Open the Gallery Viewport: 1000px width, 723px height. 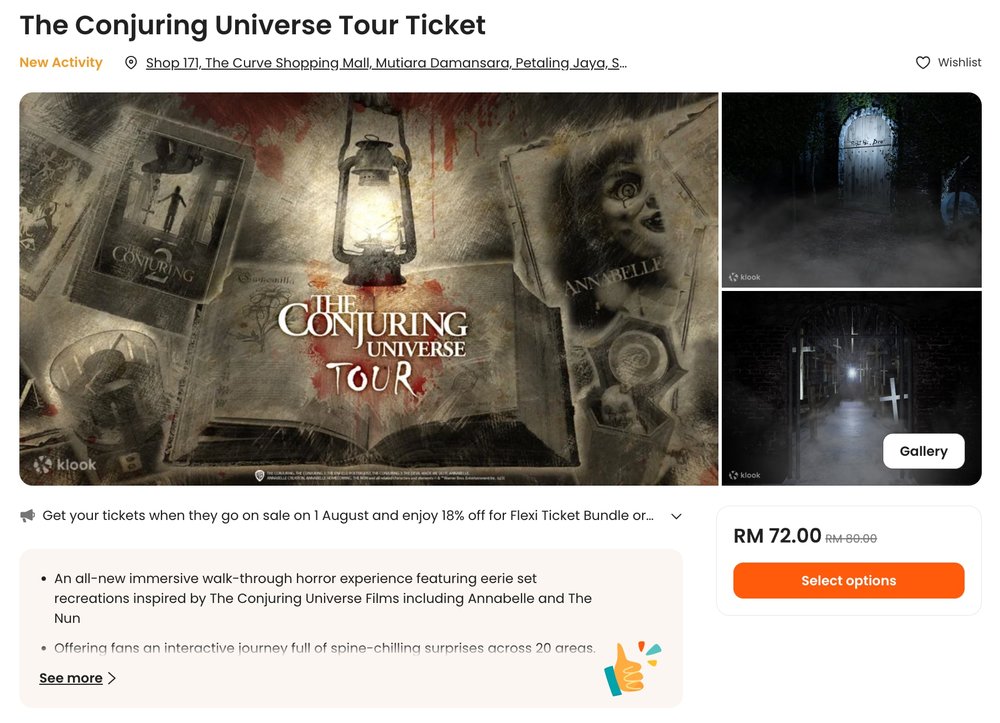coord(923,451)
